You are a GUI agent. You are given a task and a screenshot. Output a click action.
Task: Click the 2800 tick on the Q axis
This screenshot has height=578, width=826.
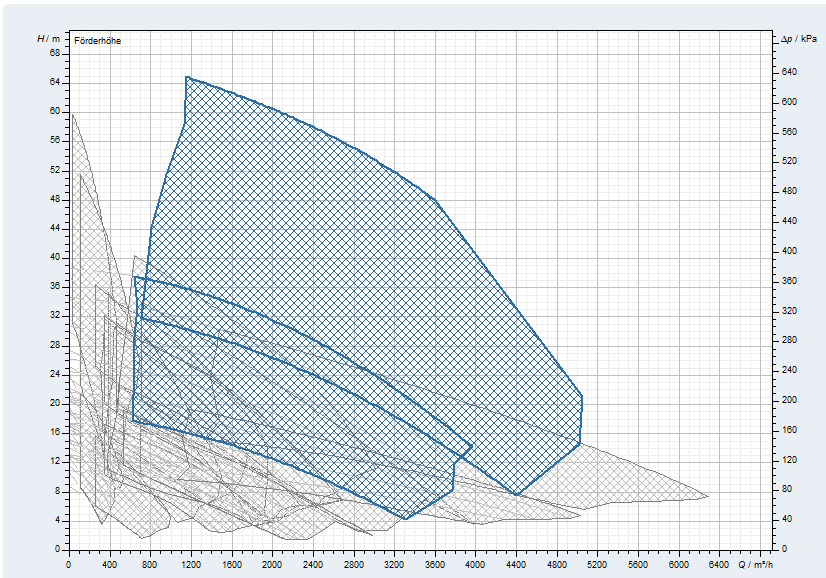tap(353, 565)
